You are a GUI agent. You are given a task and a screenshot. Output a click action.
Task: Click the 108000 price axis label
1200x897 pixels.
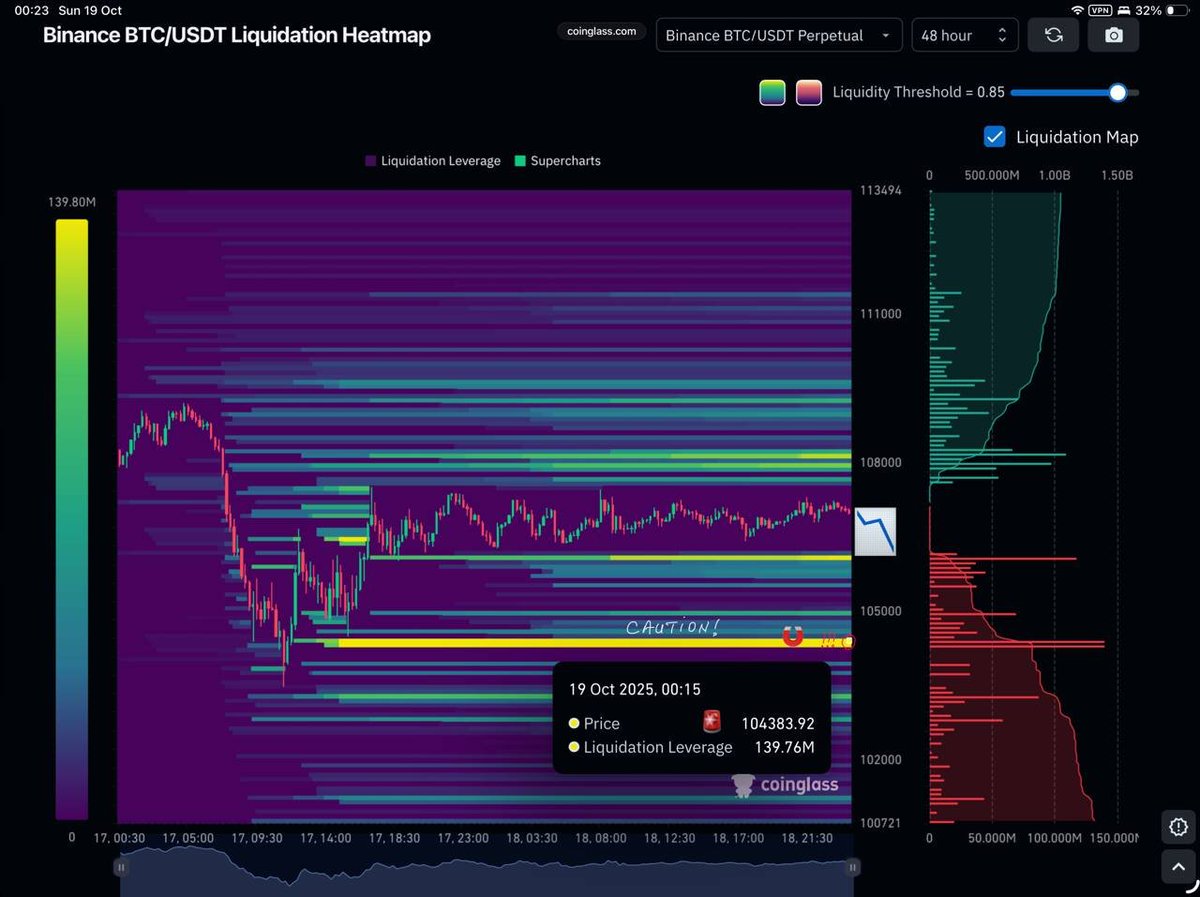click(881, 463)
